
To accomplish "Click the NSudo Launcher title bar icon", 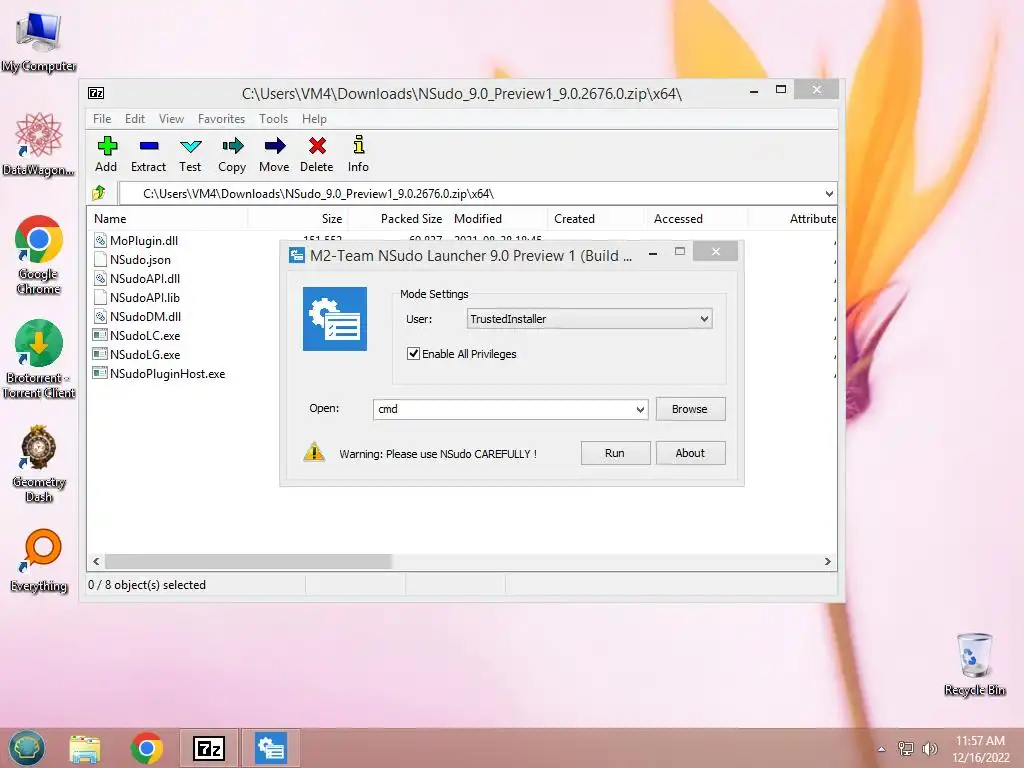I will click(x=296, y=255).
